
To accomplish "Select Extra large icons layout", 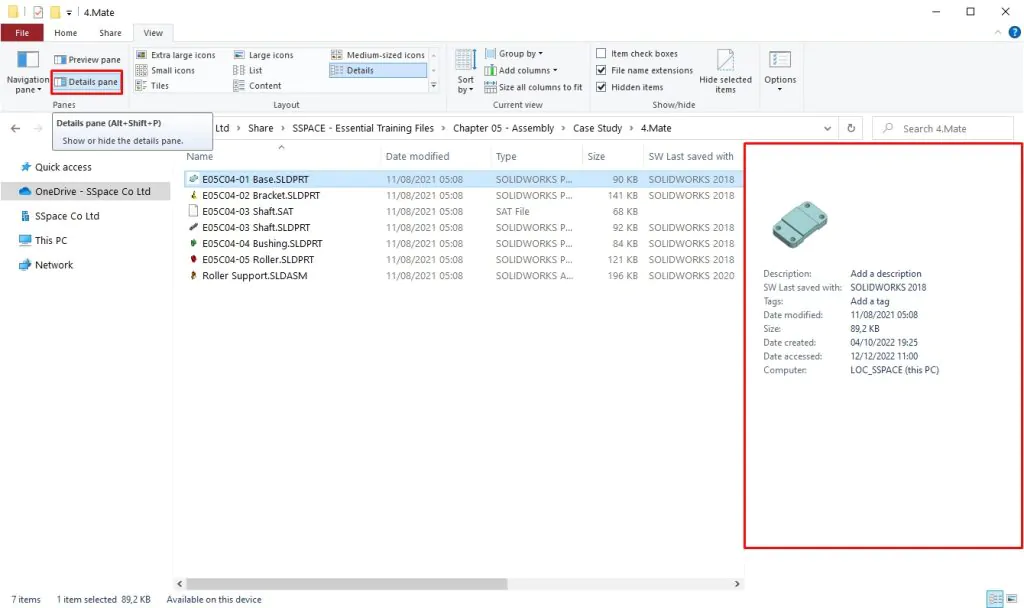I will point(176,55).
